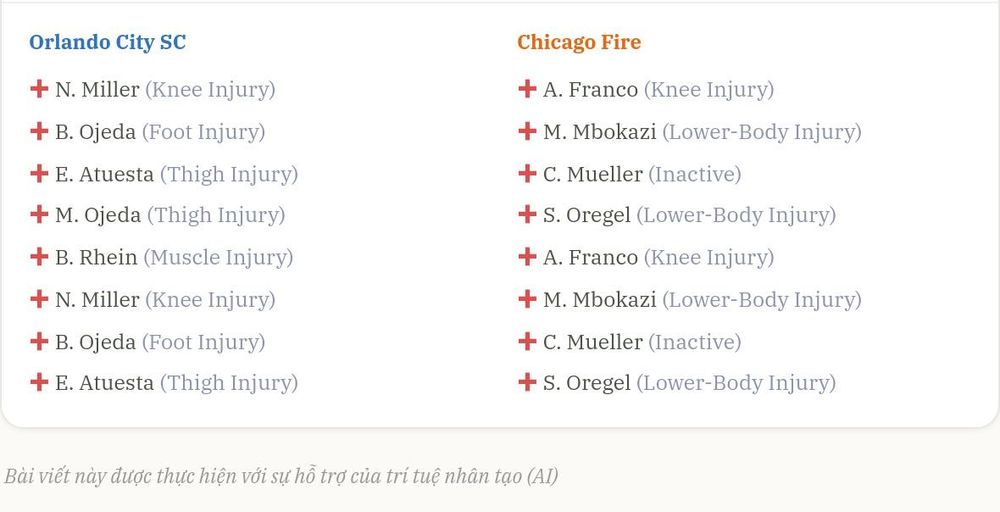Click the red cross icon beside B. Rhein
The image size is (1000, 512).
click(39, 257)
